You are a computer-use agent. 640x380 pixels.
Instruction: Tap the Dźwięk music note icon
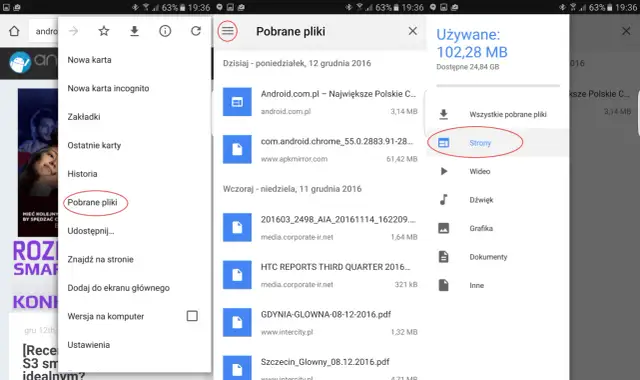(444, 200)
